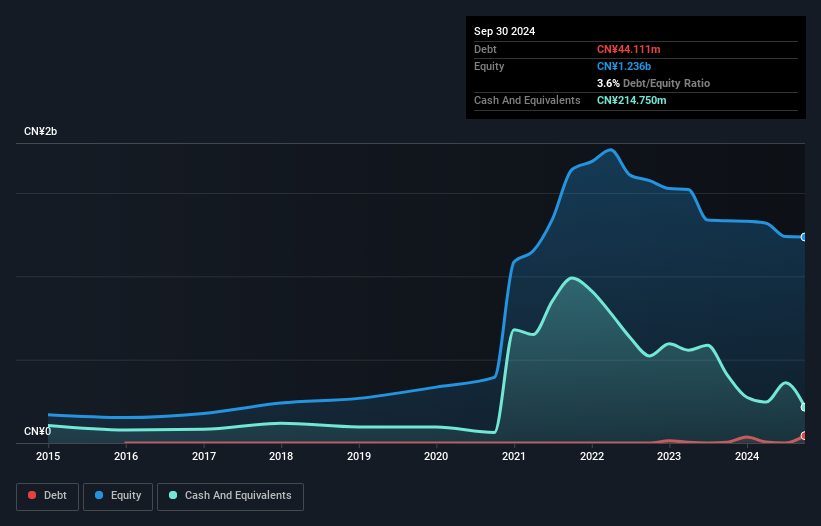The height and width of the screenshot is (526, 821).
Task: Click the CN¥0 y-axis label
Action: [37, 431]
